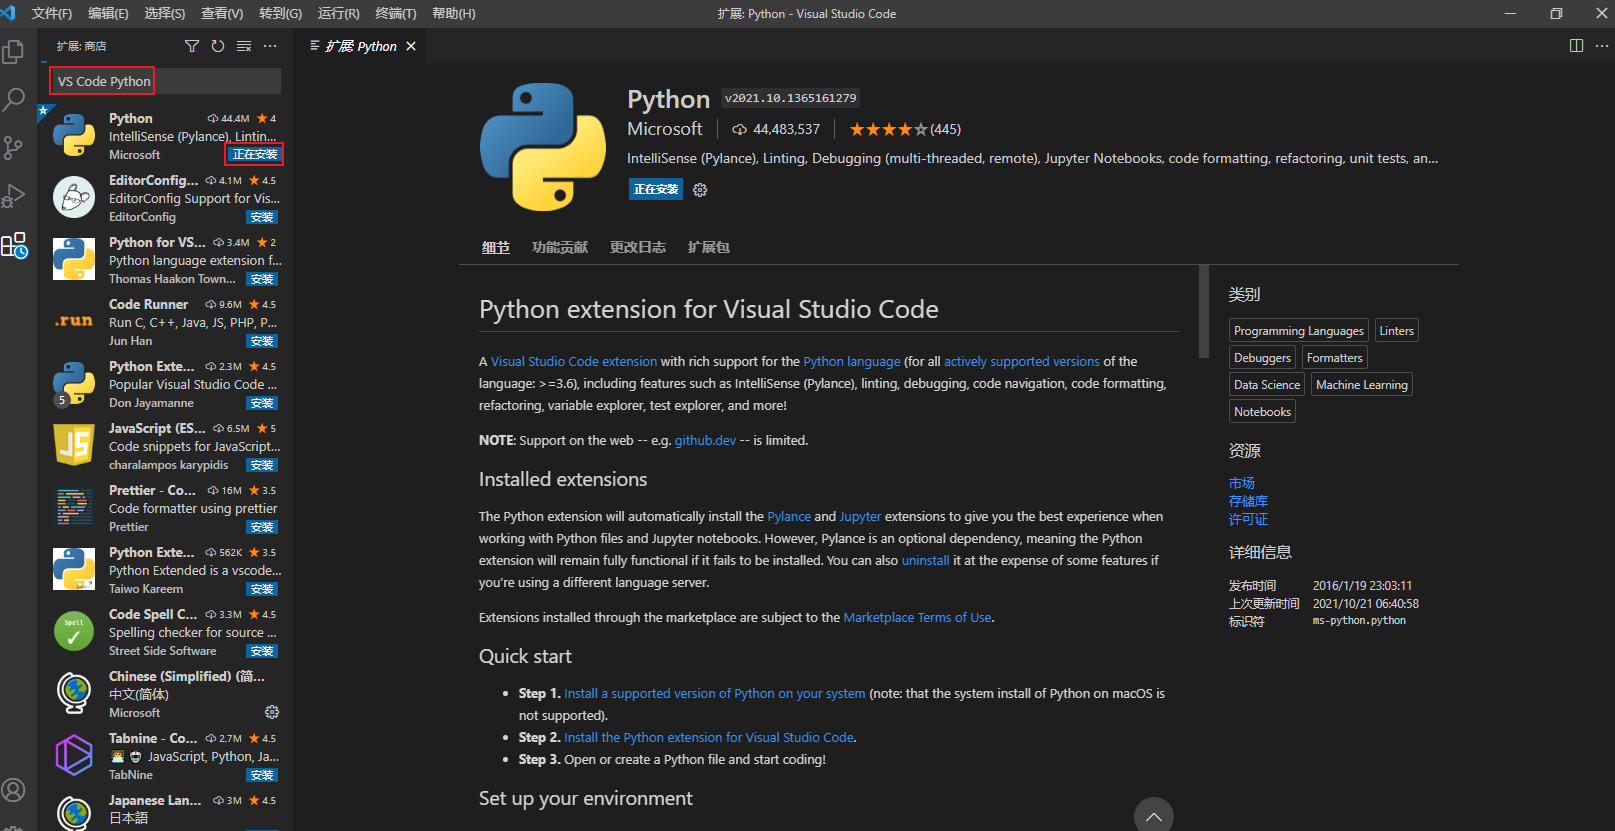Install the EditorConfig extension
Screen dimensions: 1615x831
click(x=262, y=217)
